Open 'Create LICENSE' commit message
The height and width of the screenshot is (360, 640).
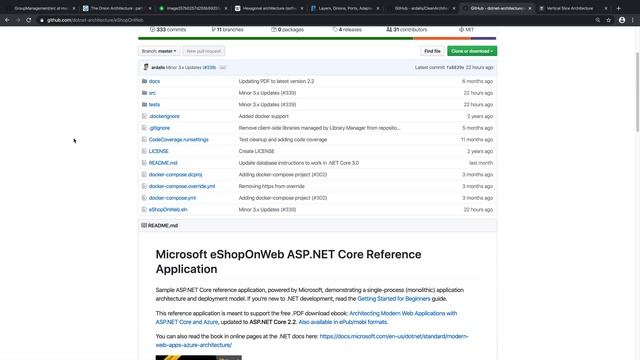[256, 151]
